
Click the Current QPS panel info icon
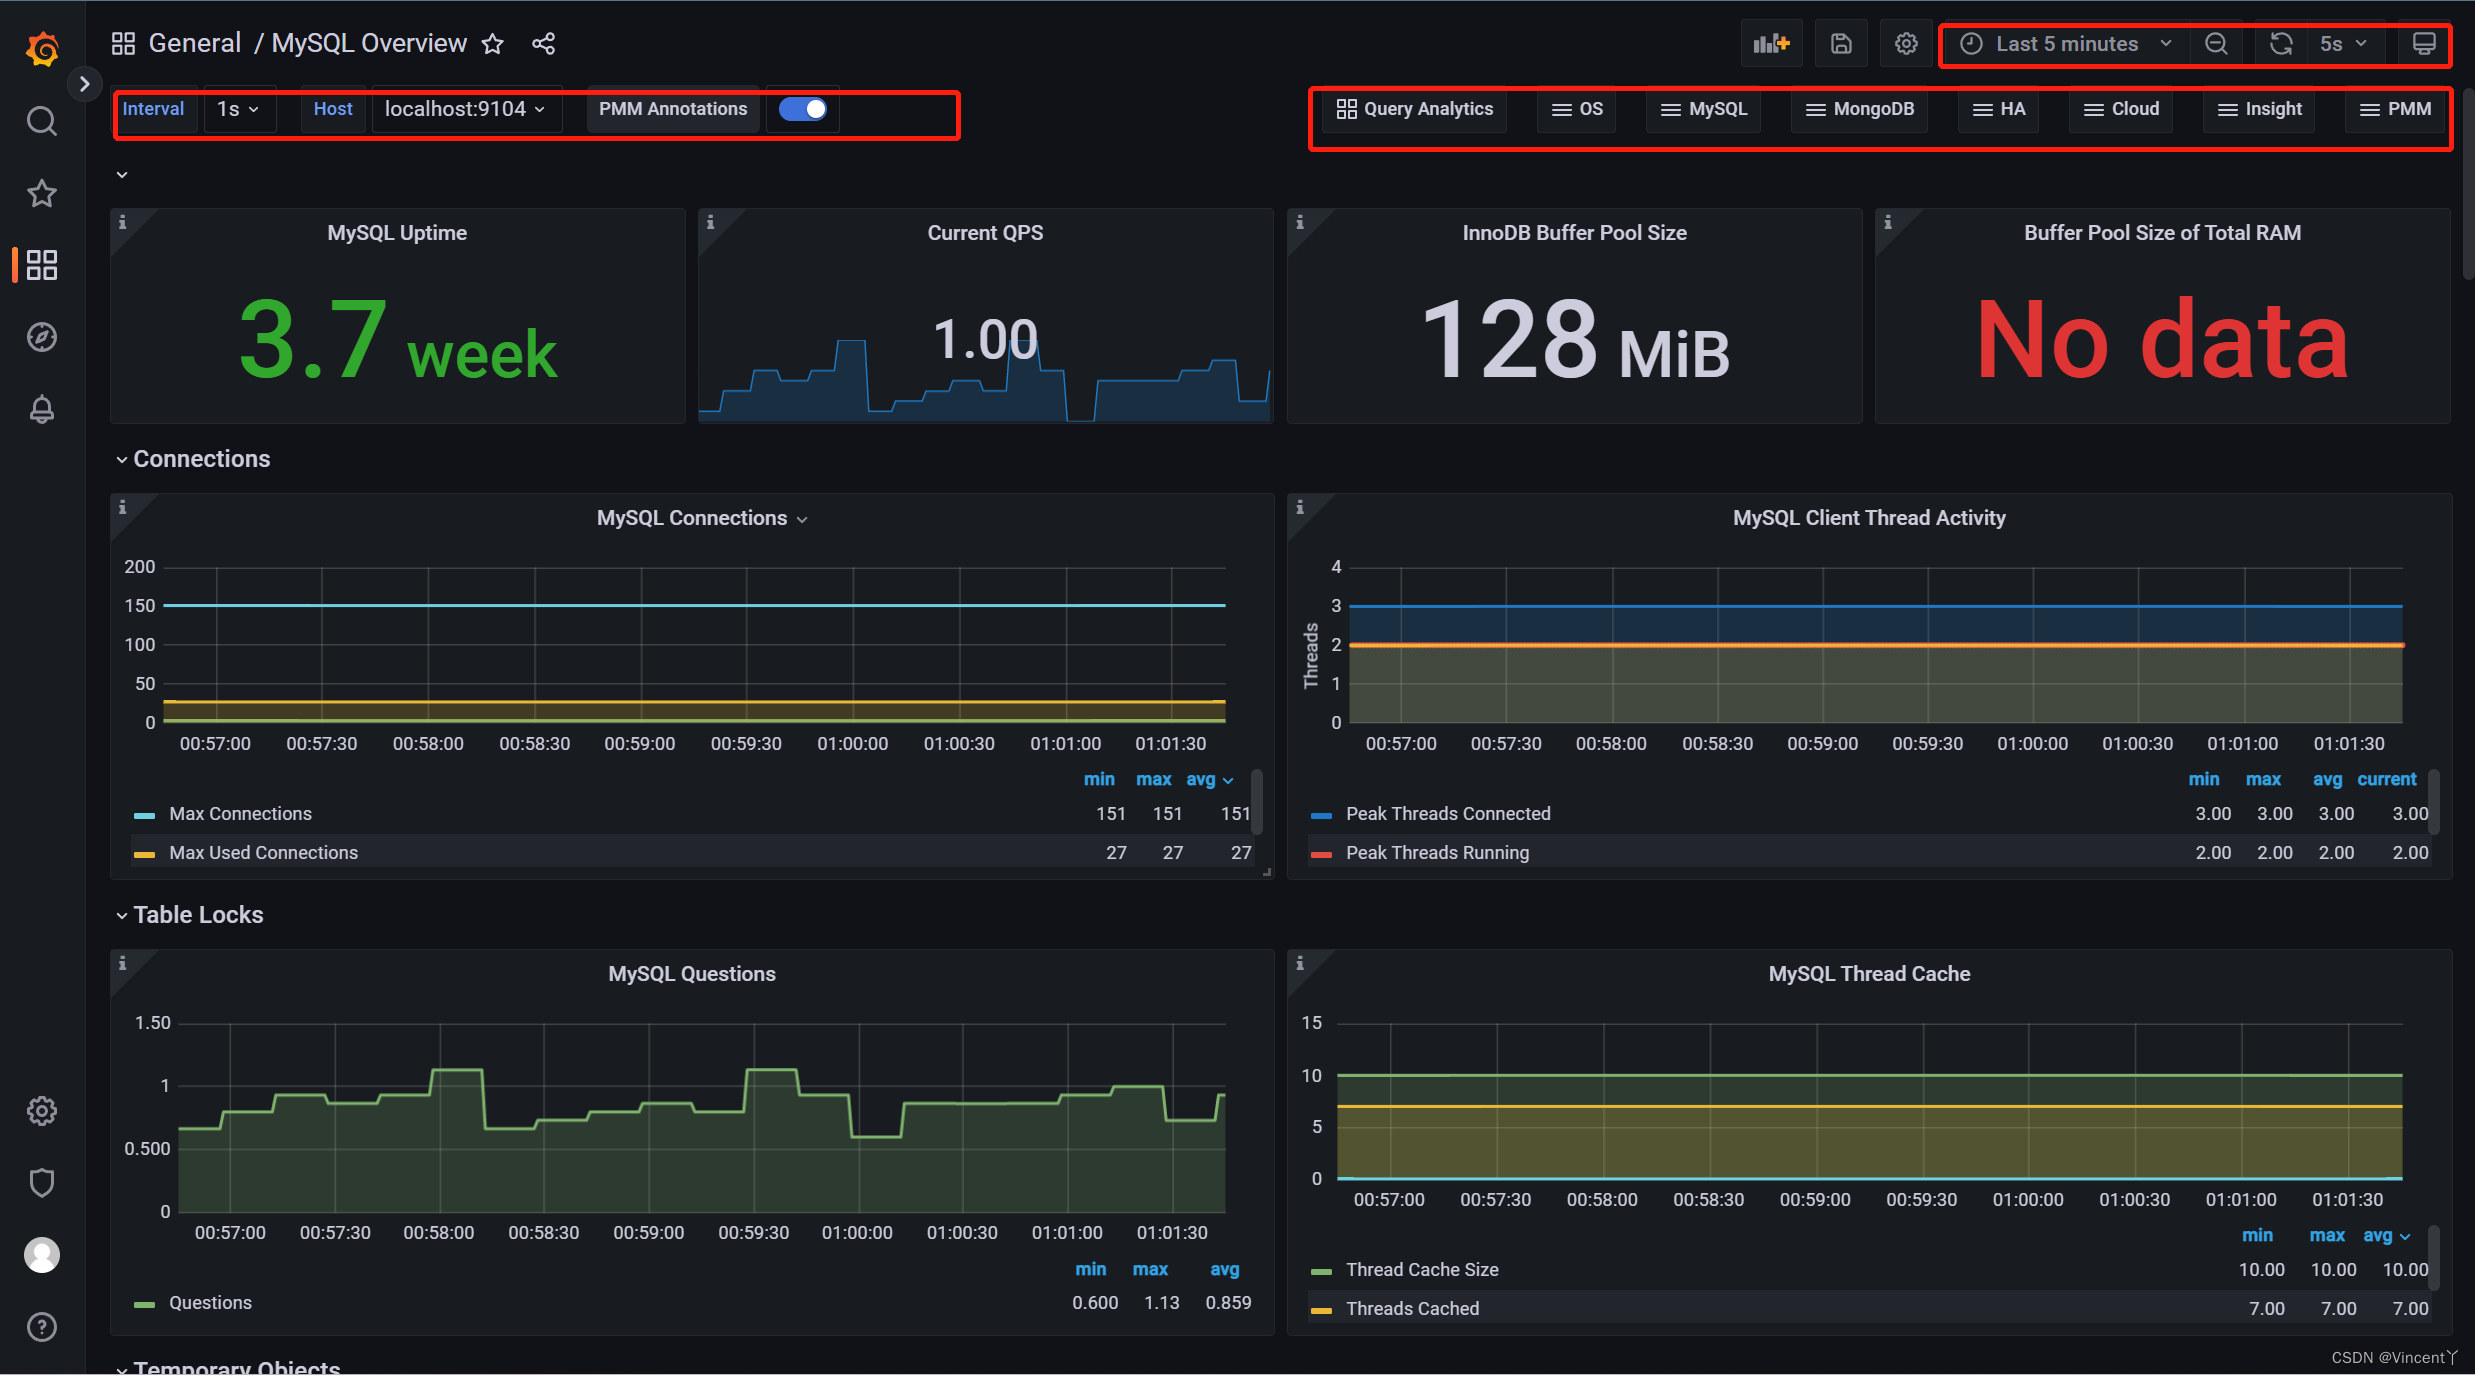[x=711, y=222]
